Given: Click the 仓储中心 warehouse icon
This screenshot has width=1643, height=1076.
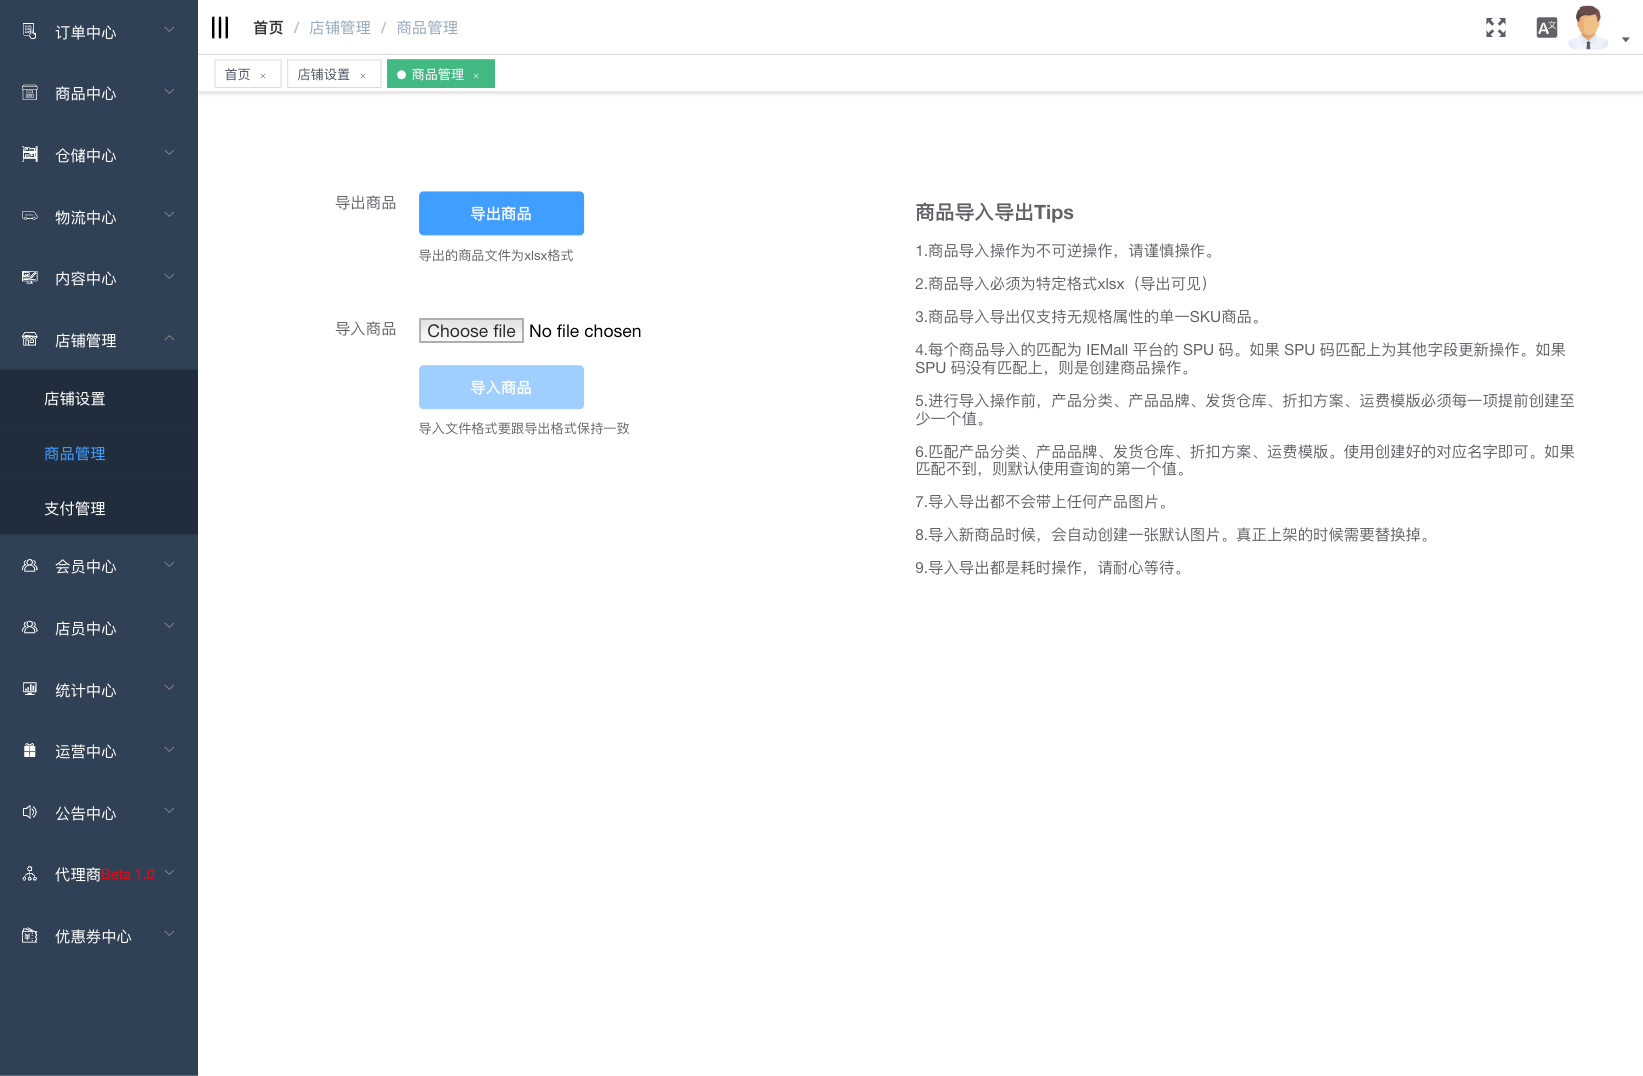Looking at the screenshot, I should coord(30,155).
